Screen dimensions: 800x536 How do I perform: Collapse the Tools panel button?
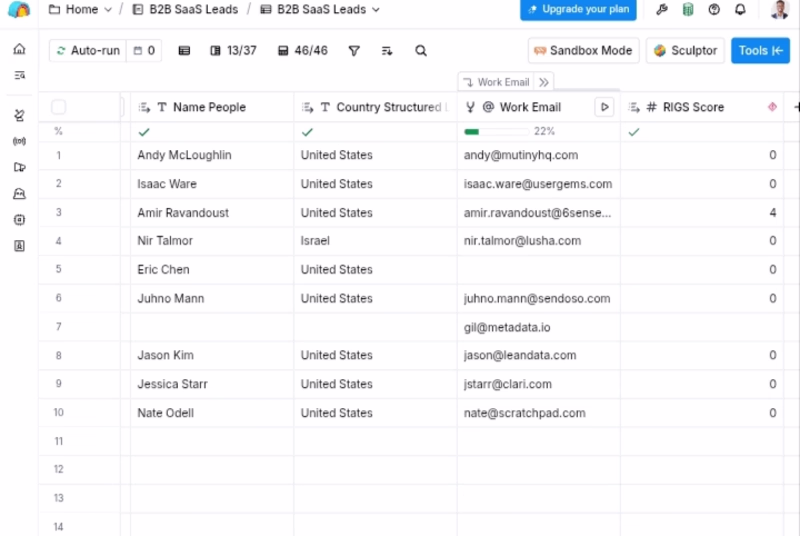[760, 50]
